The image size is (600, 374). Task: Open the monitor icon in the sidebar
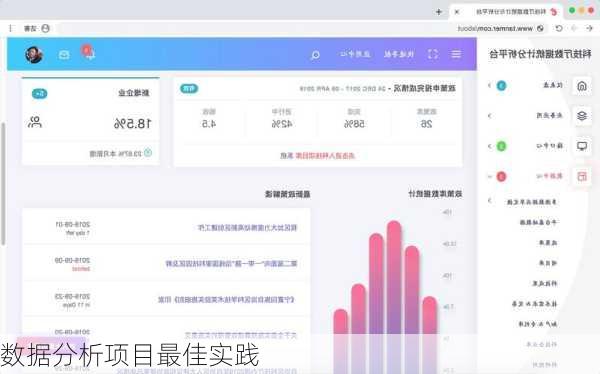click(582, 146)
